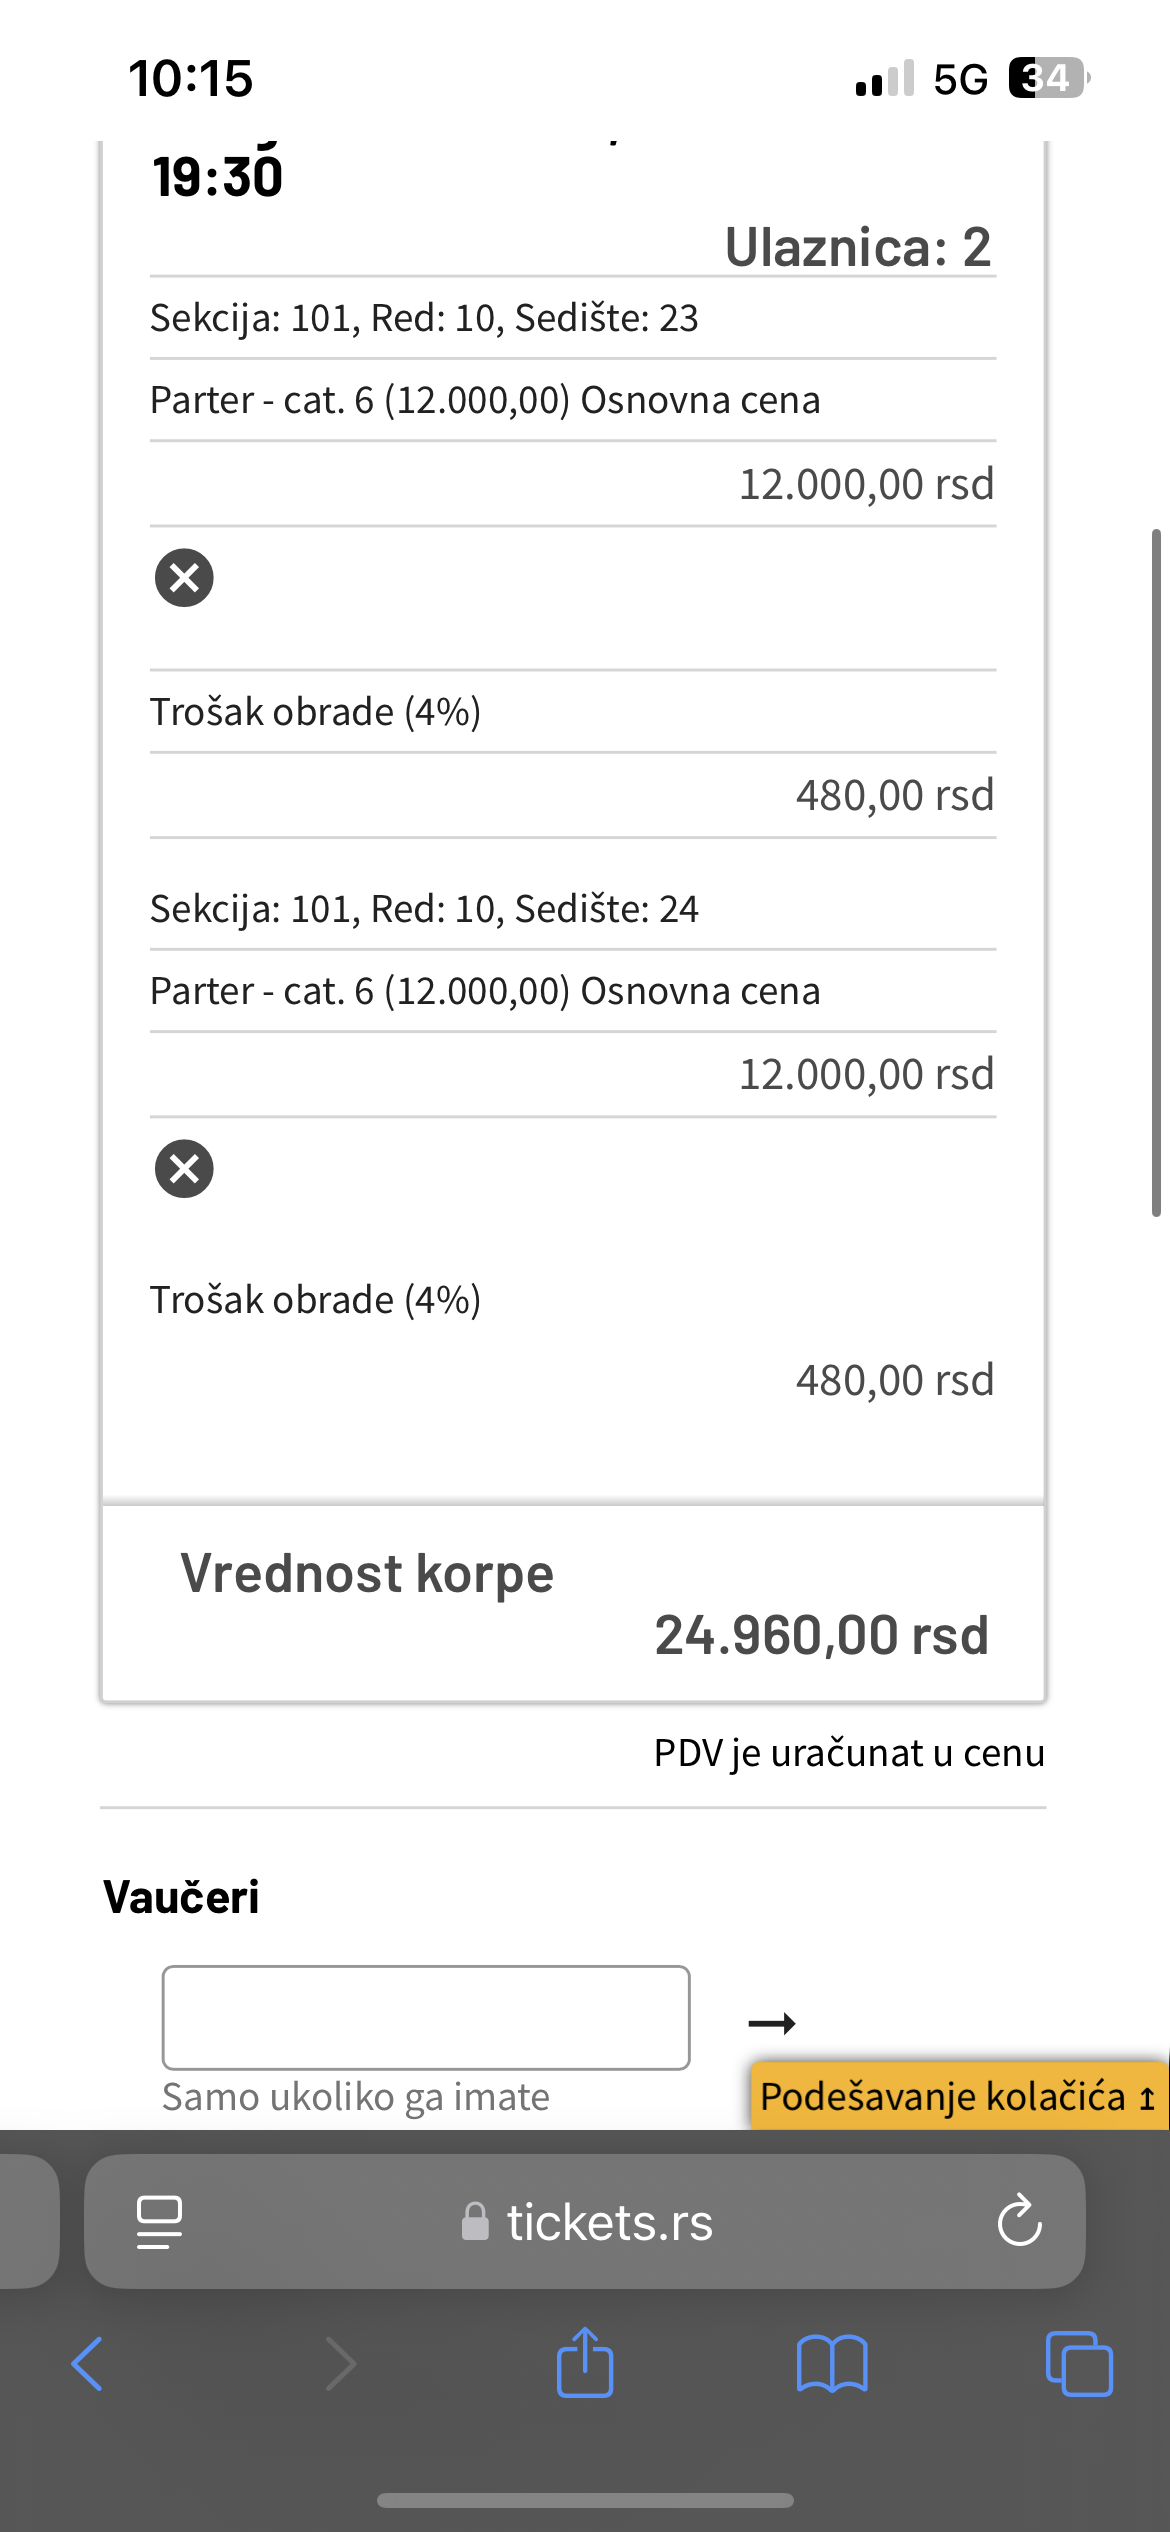Submit voucher with arrow button
Viewport: 1170px width, 2532px height.
pos(772,2023)
